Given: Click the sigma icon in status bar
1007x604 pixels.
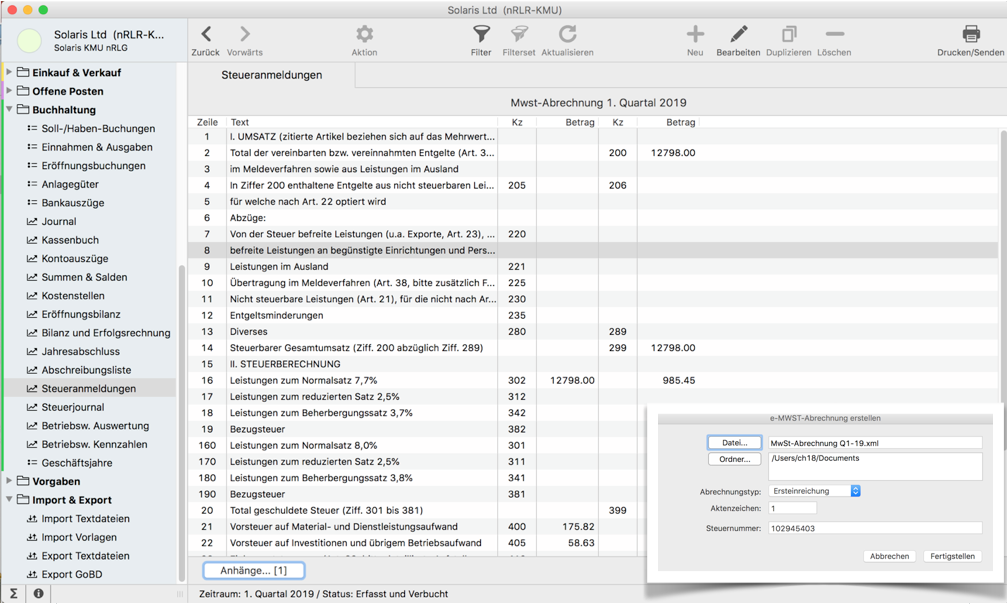Looking at the screenshot, I should [x=14, y=594].
